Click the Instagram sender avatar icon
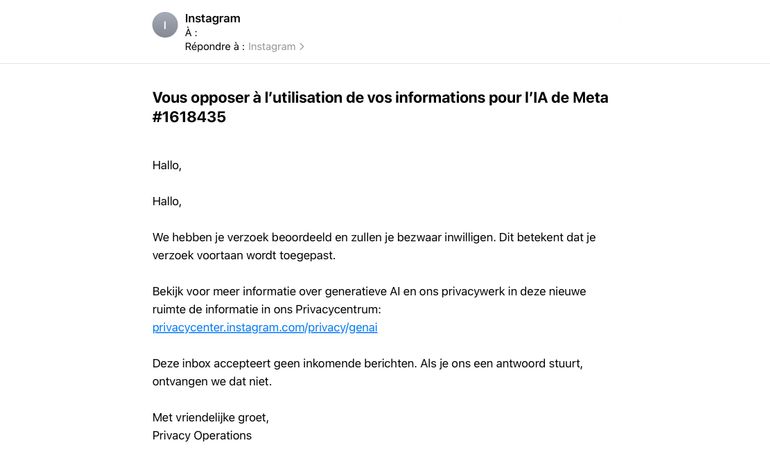The width and height of the screenshot is (770, 476). [165, 25]
